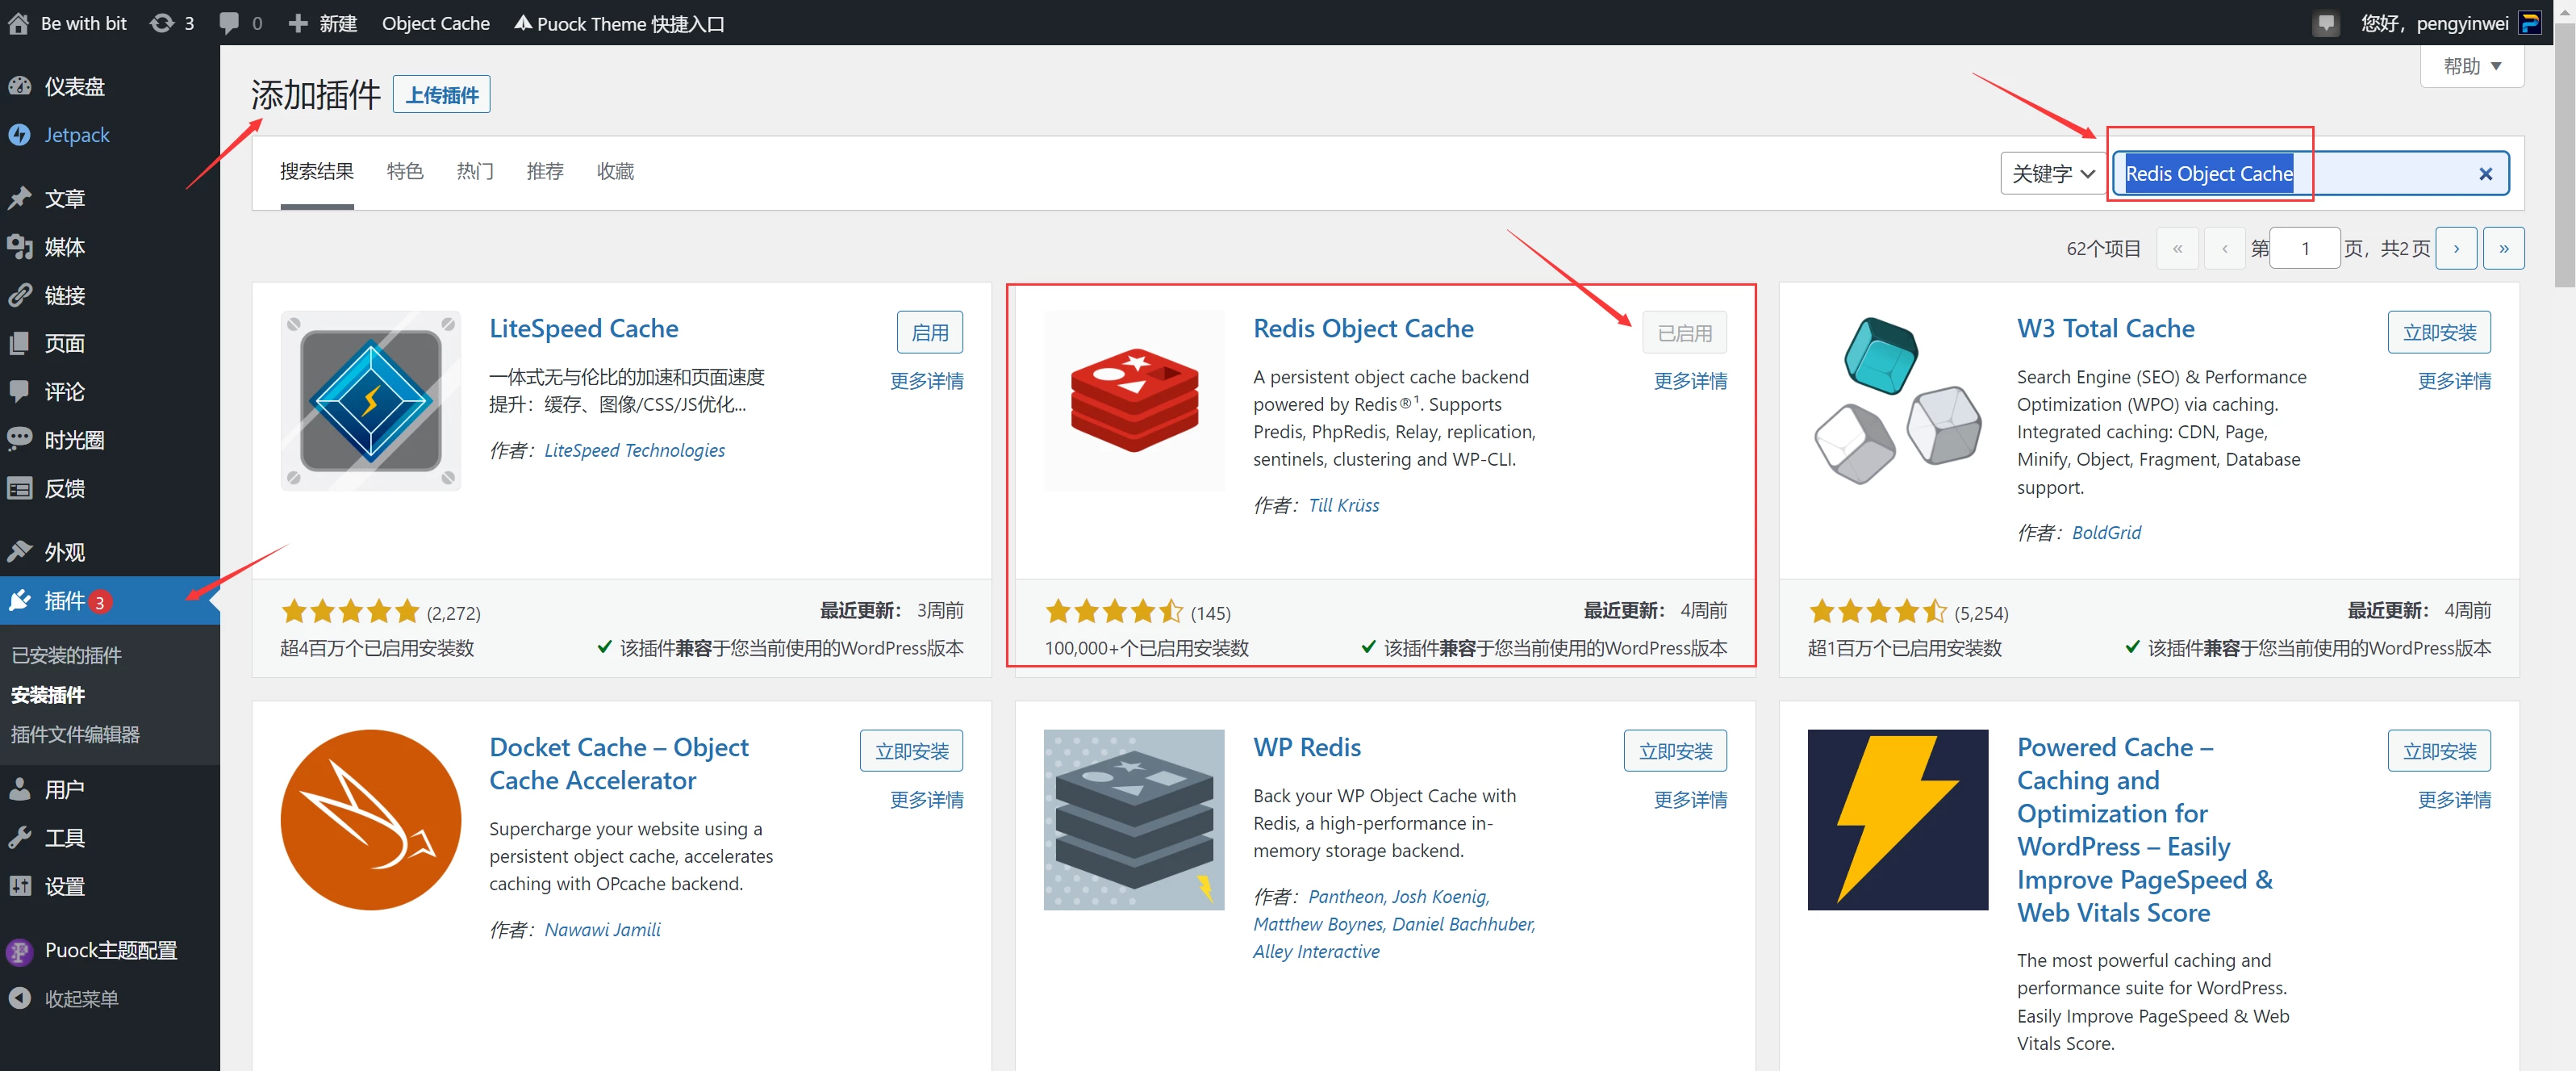
Task: Click the Redis Object Cache red logo
Action: pyautogui.click(x=1134, y=400)
